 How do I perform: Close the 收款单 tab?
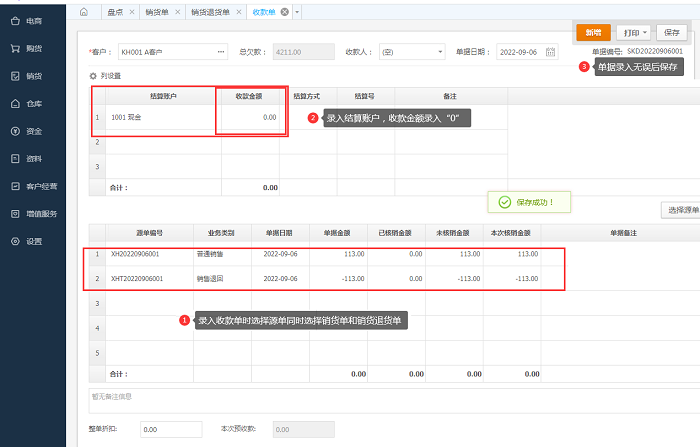[x=285, y=12]
